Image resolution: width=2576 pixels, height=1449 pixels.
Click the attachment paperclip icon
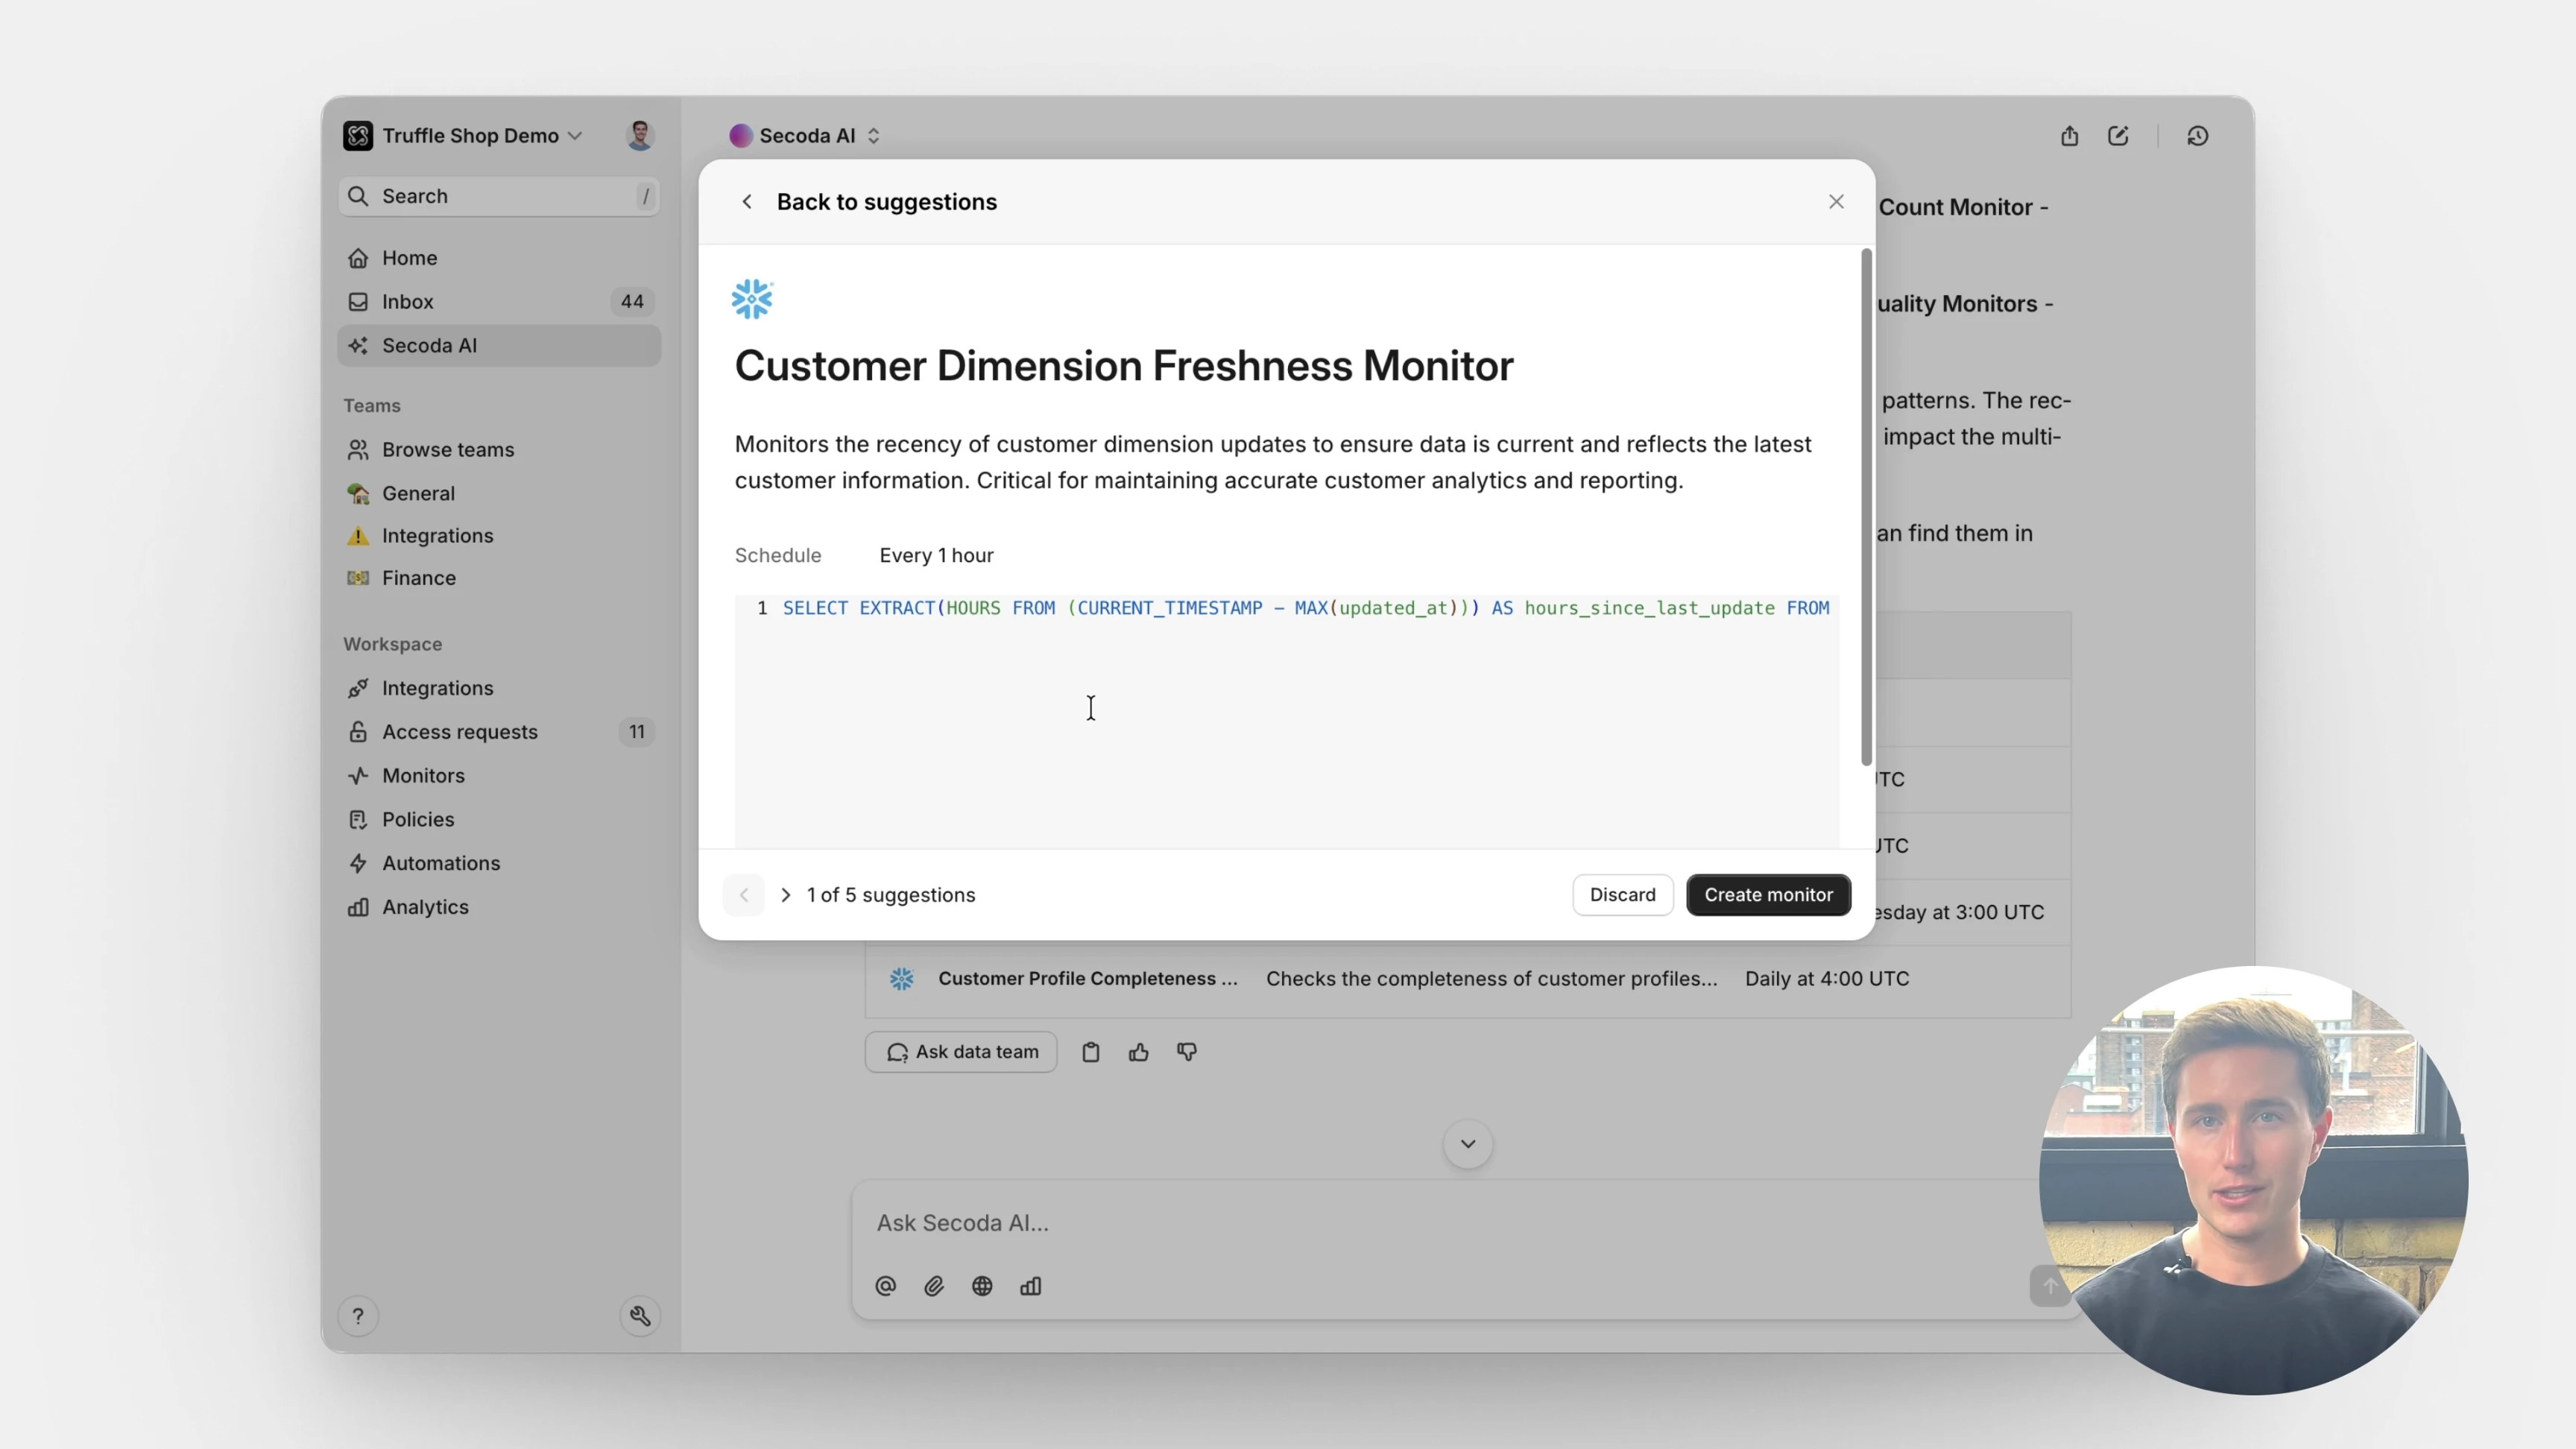[x=934, y=1286]
